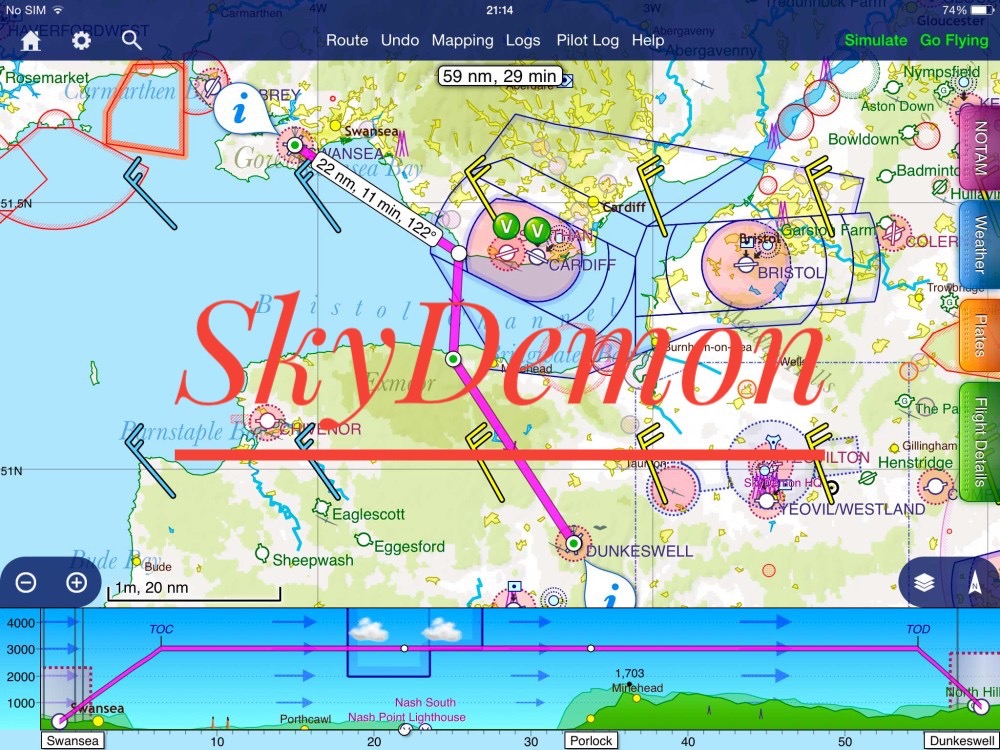The height and width of the screenshot is (750, 1000).
Task: Tap the Chivenor airfield symbol
Action: click(268, 421)
